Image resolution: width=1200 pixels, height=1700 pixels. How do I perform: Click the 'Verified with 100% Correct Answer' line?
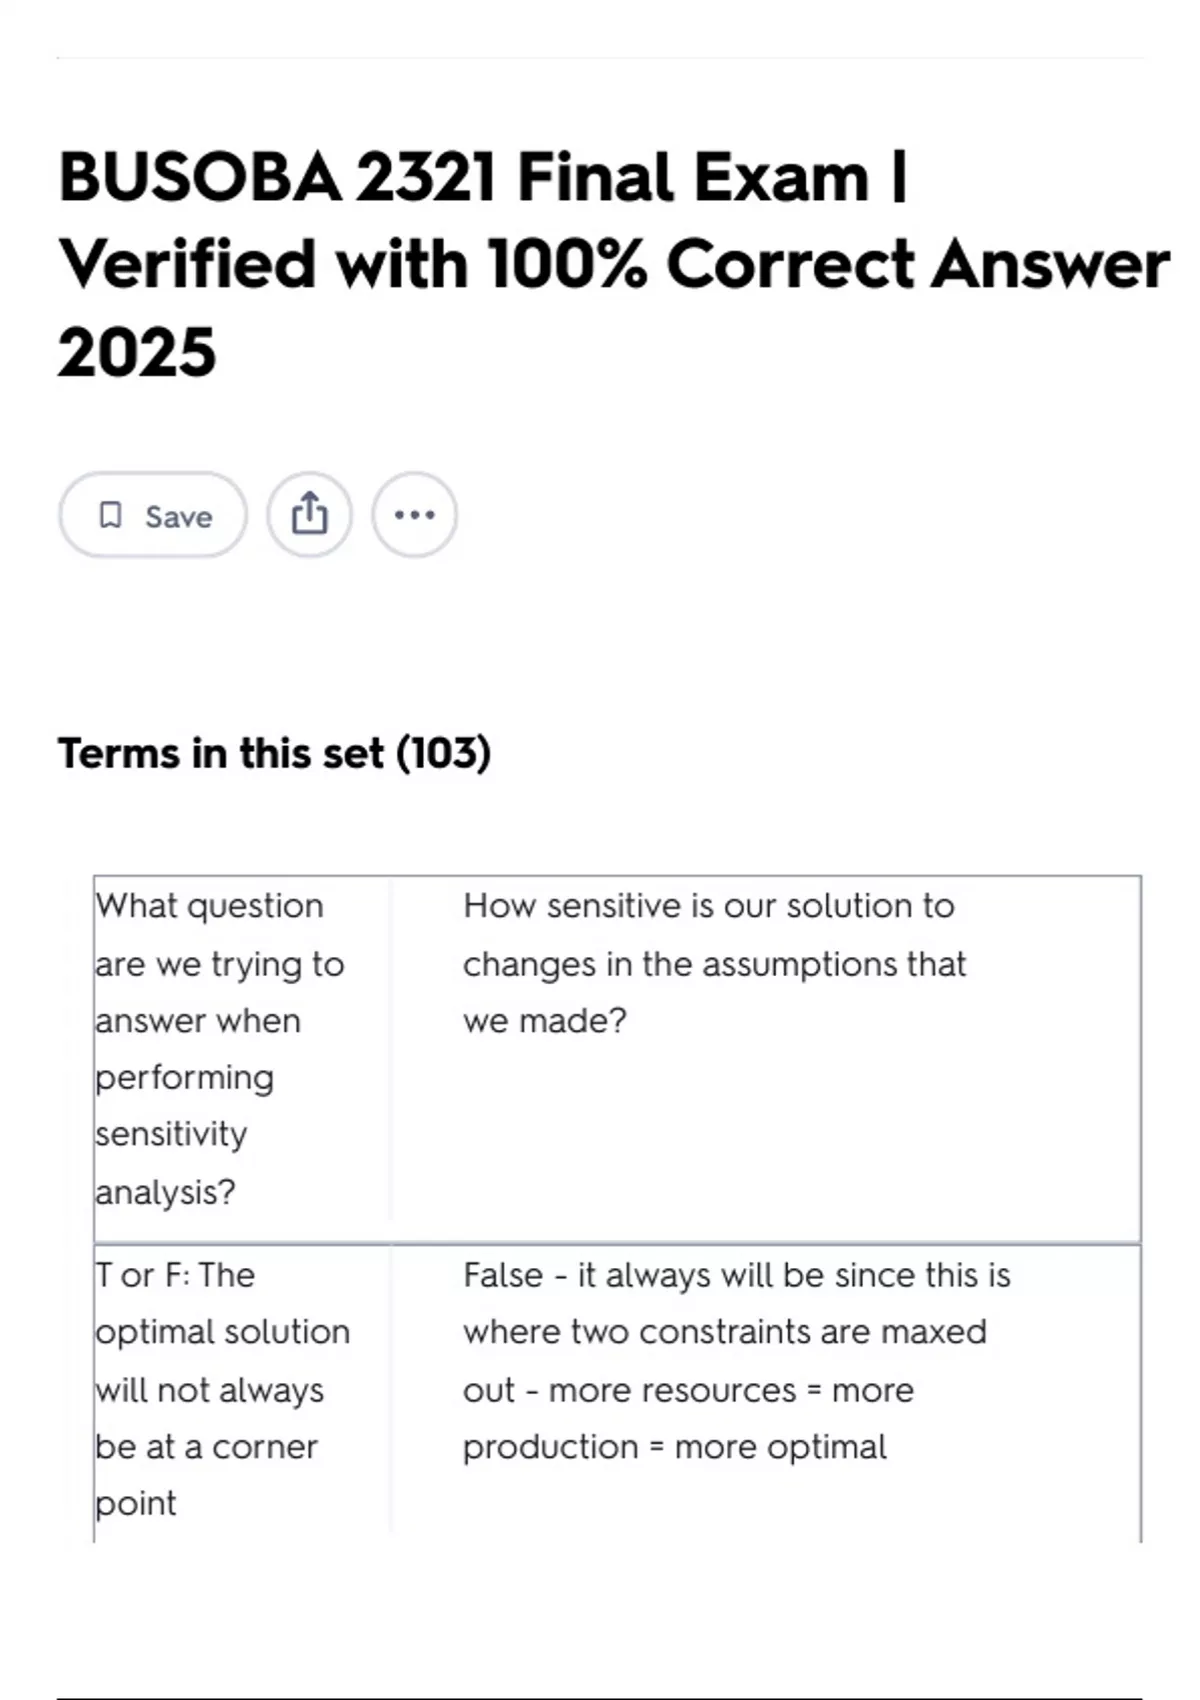coord(613,265)
